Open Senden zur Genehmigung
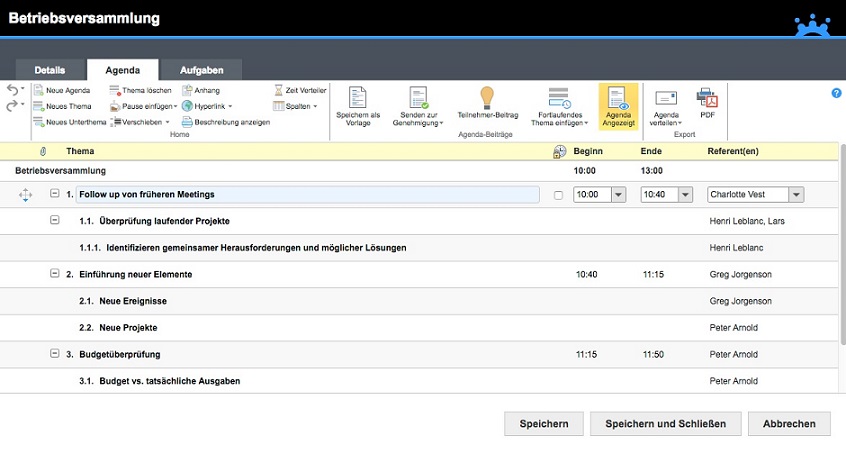The width and height of the screenshot is (846, 454). tap(418, 106)
